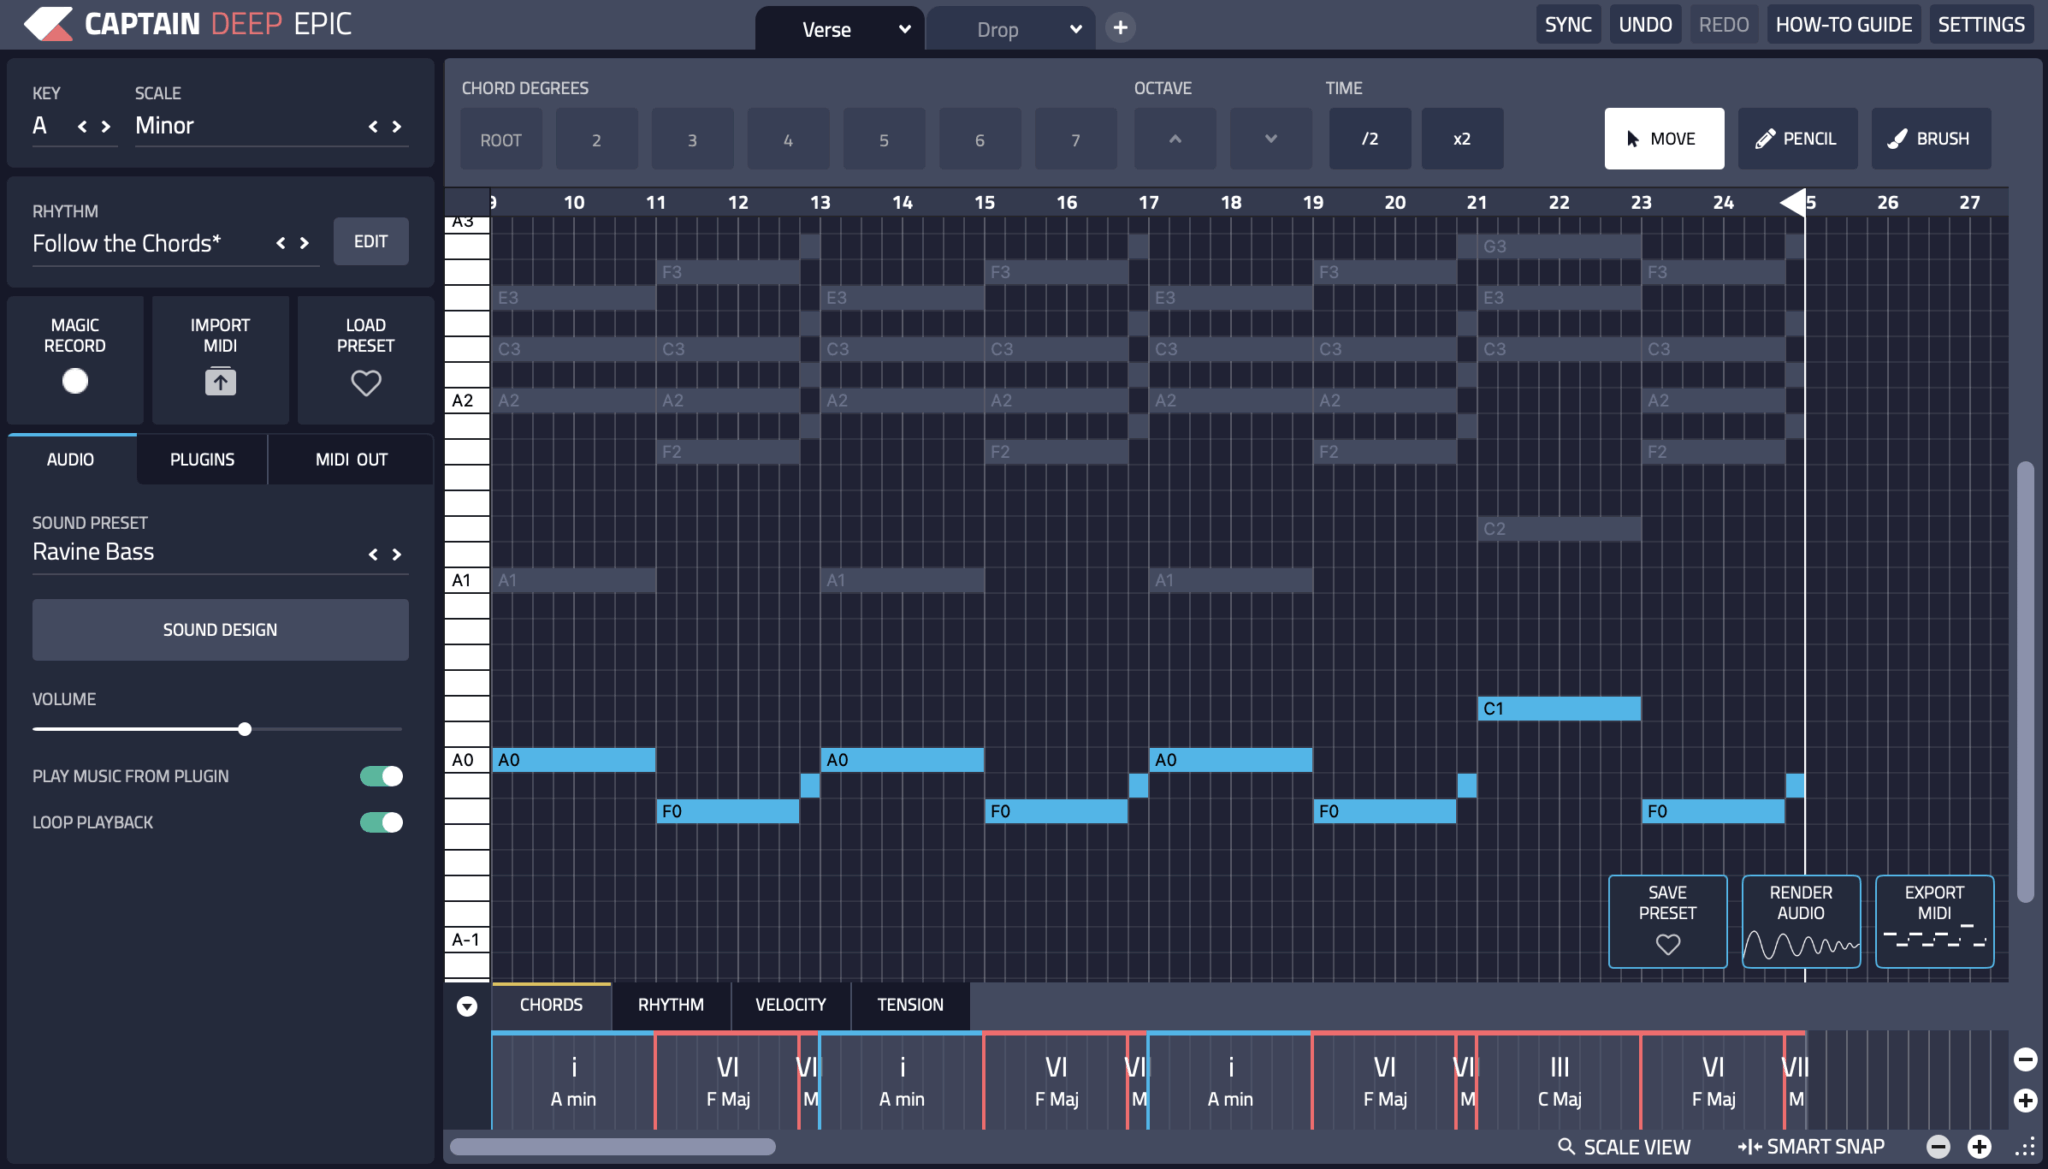Click the Magic Record circle button

click(75, 381)
